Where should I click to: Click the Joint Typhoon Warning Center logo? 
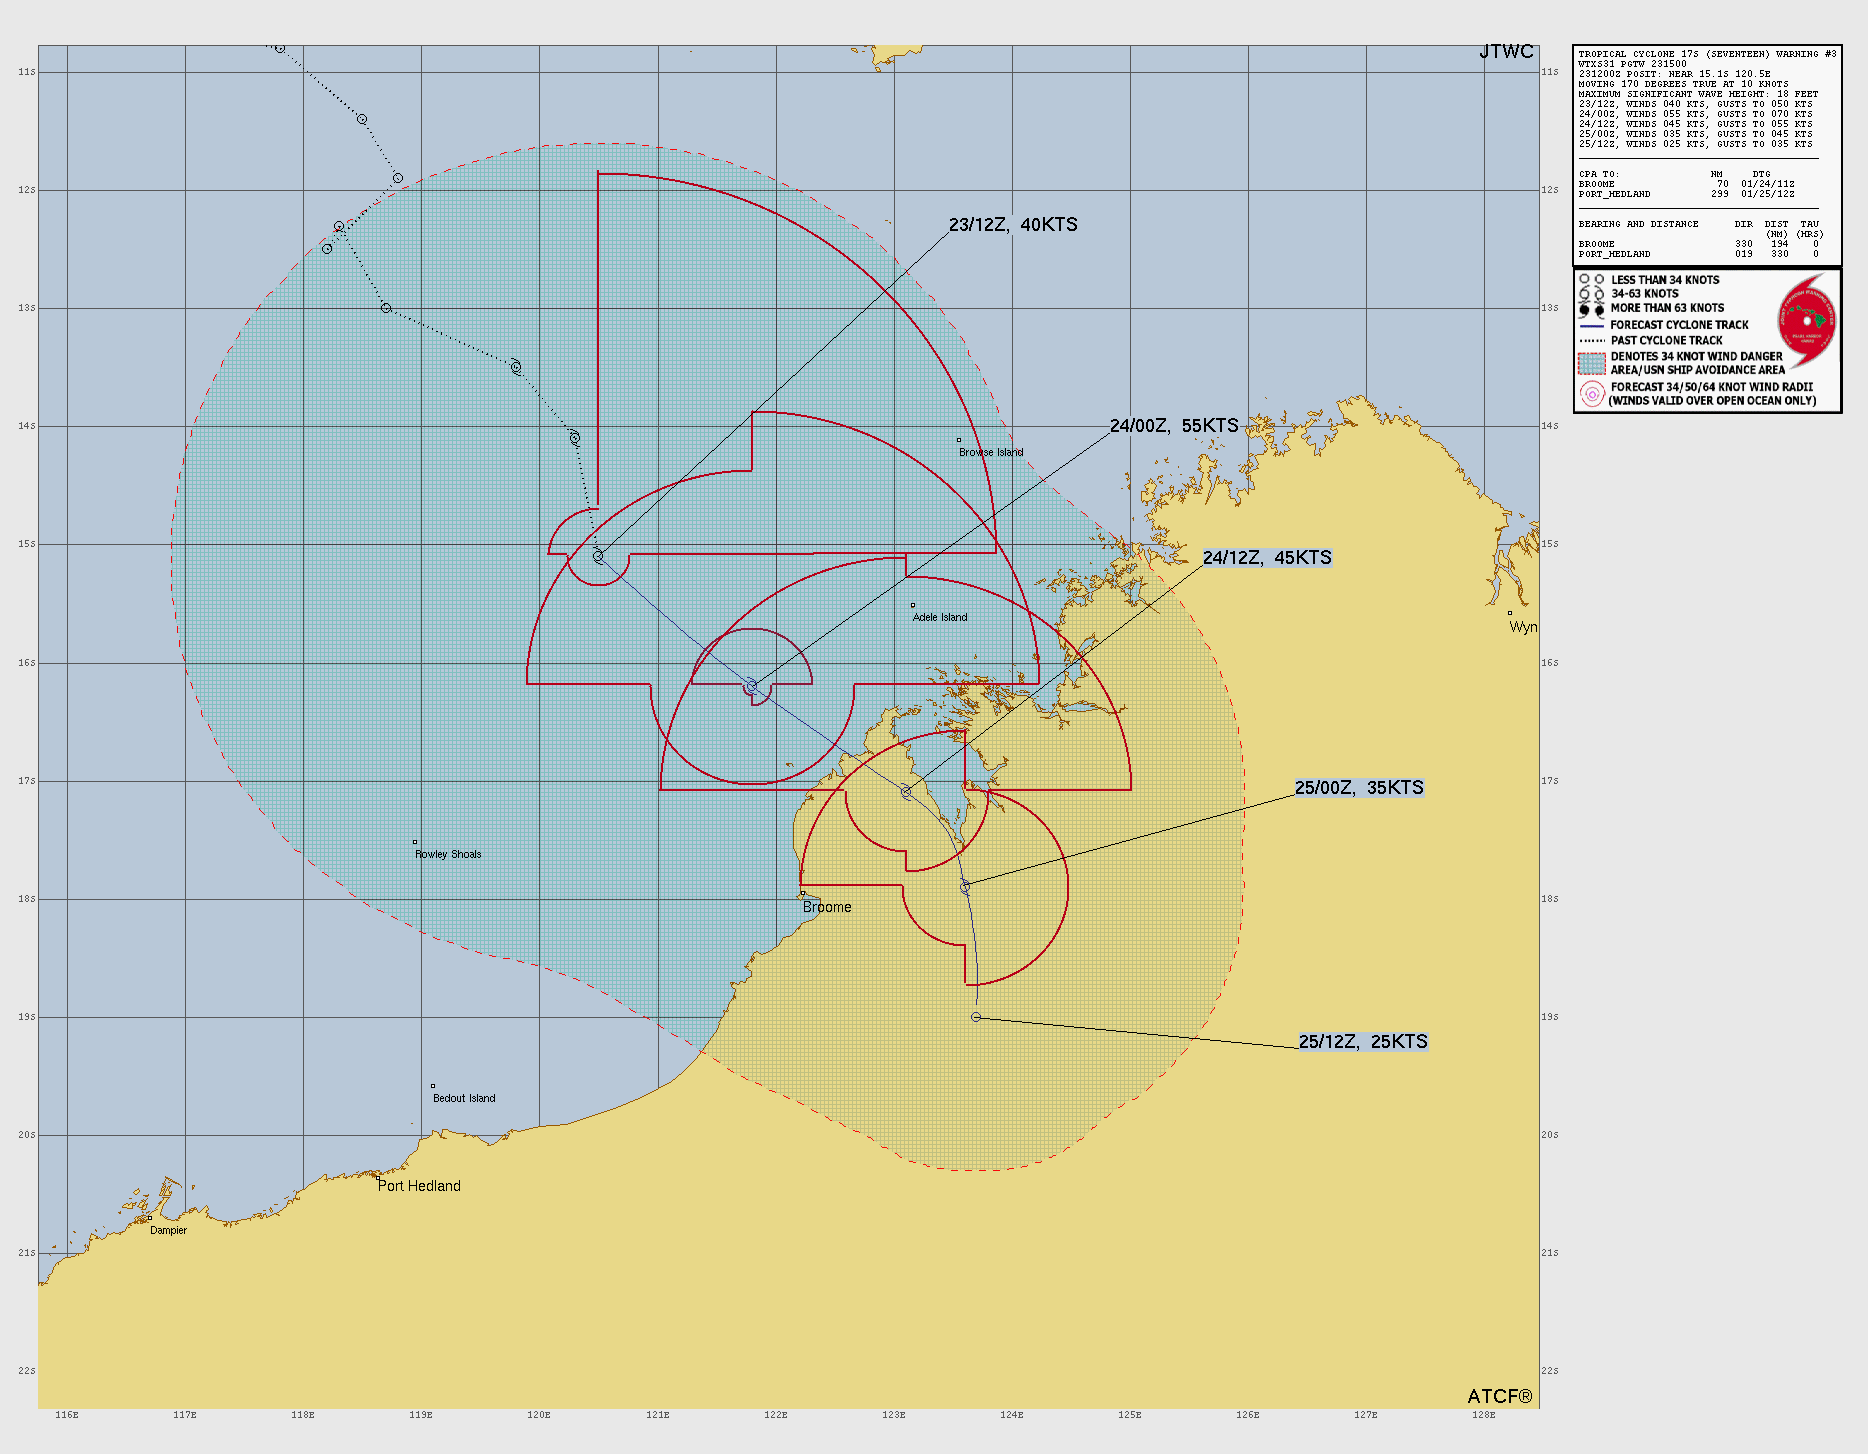(1806, 321)
